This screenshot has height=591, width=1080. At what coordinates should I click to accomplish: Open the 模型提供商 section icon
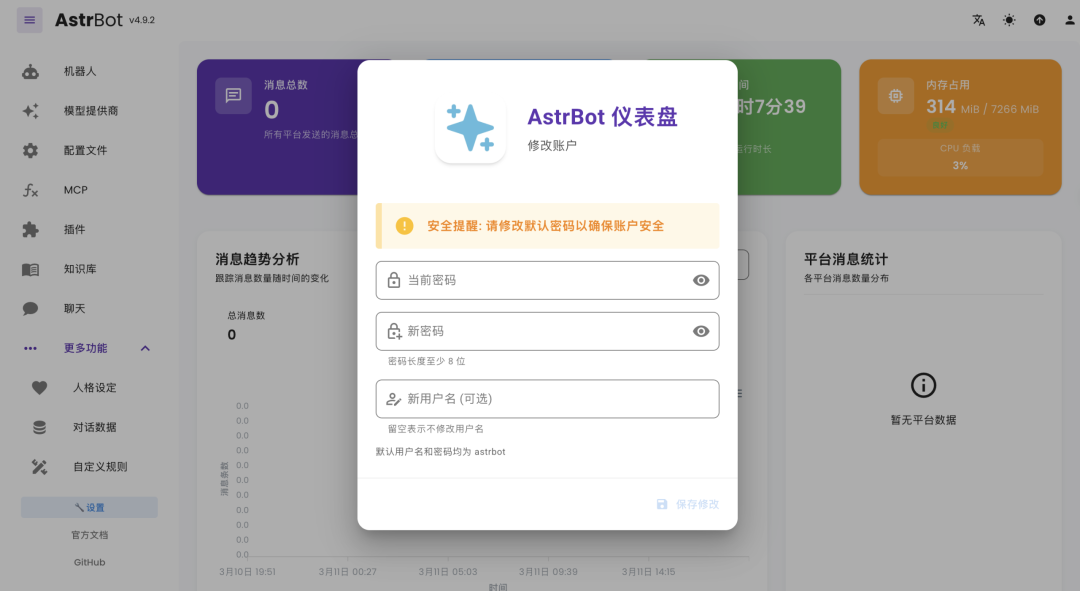28,110
